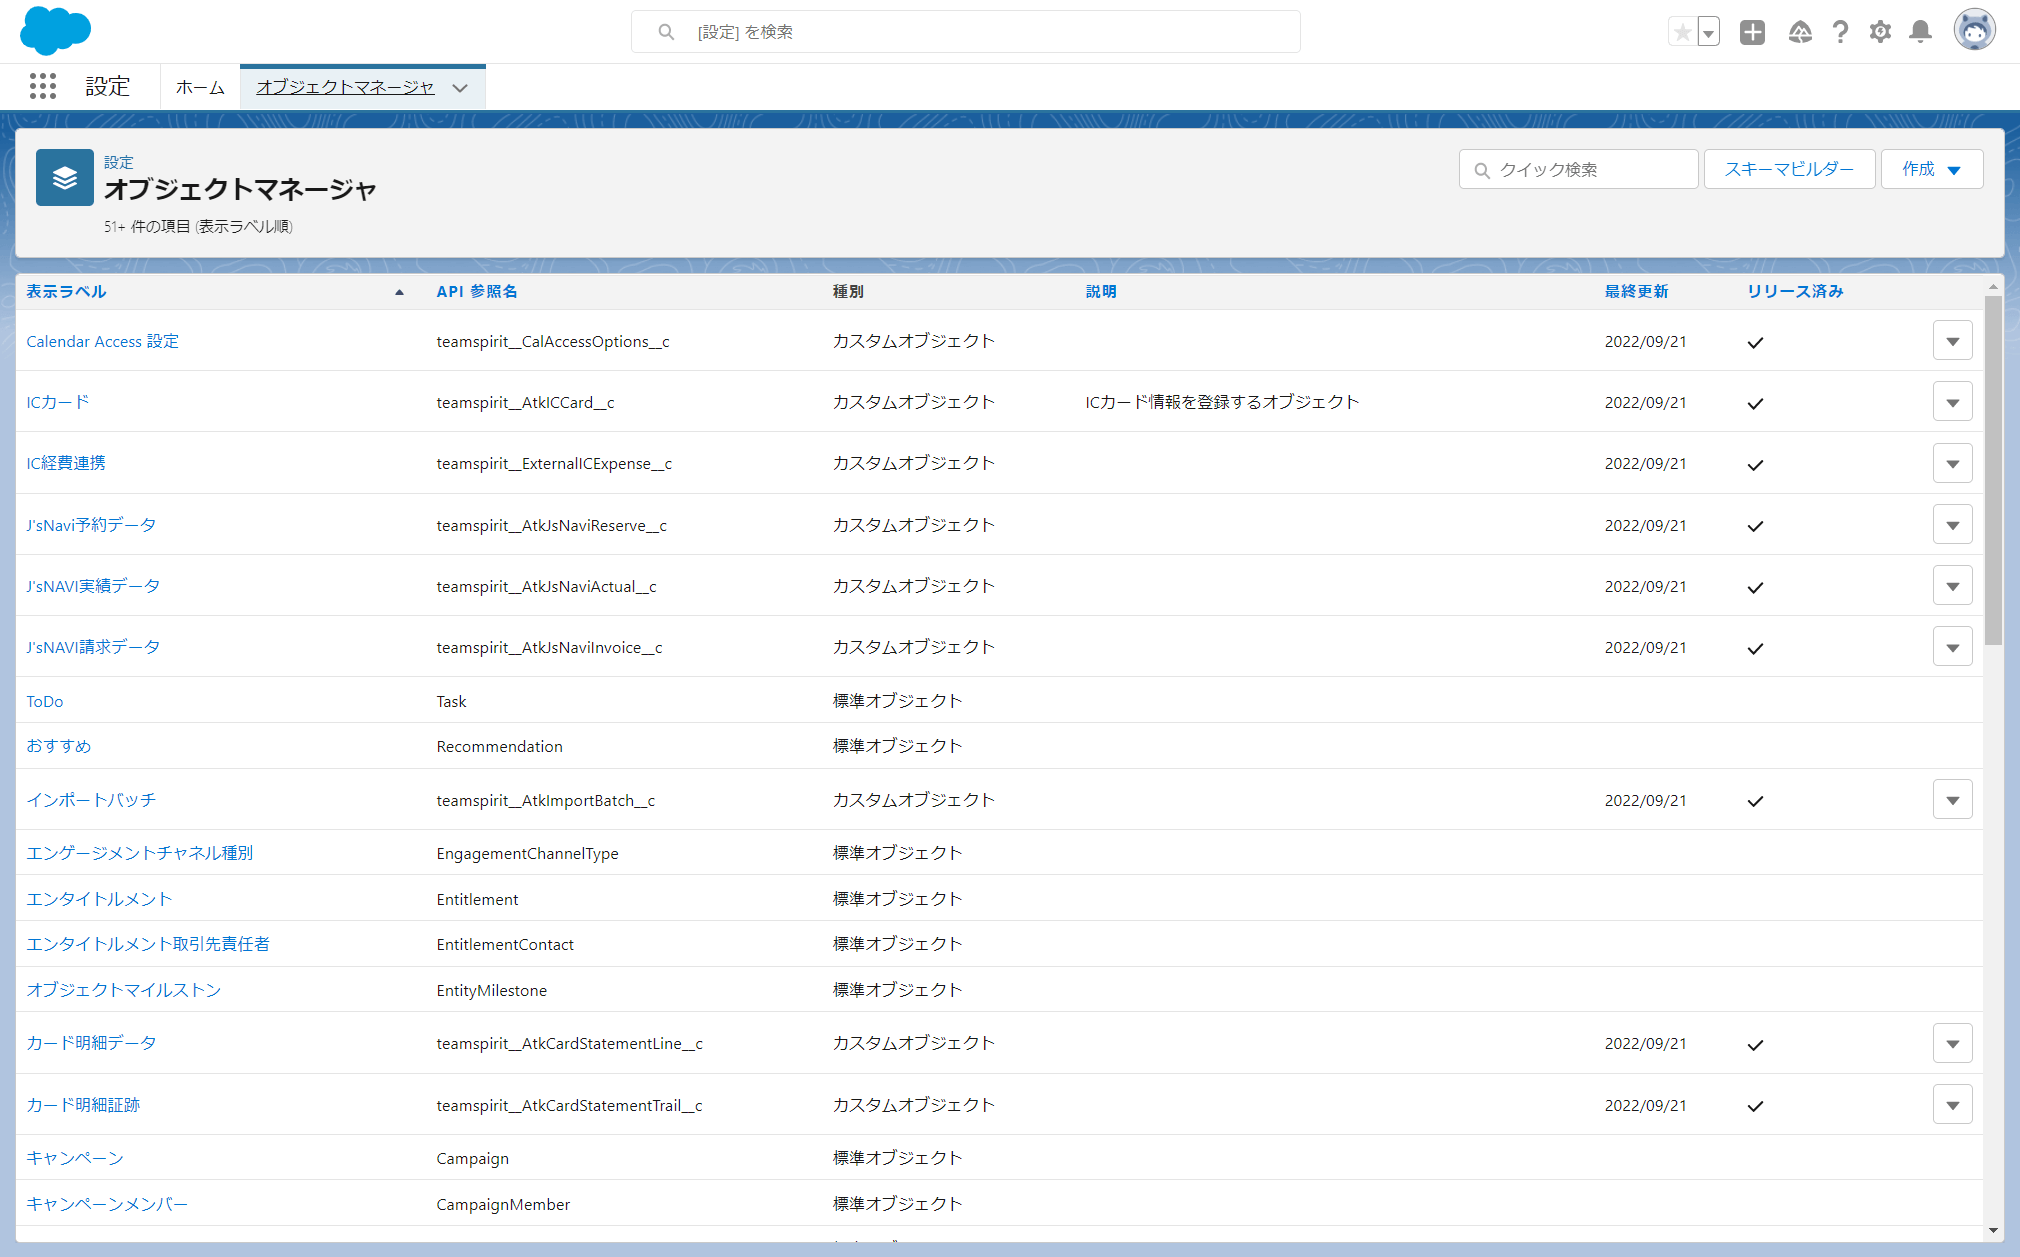2020x1257 pixels.
Task: Click the スキーマビルダー button
Action: [x=1788, y=169]
